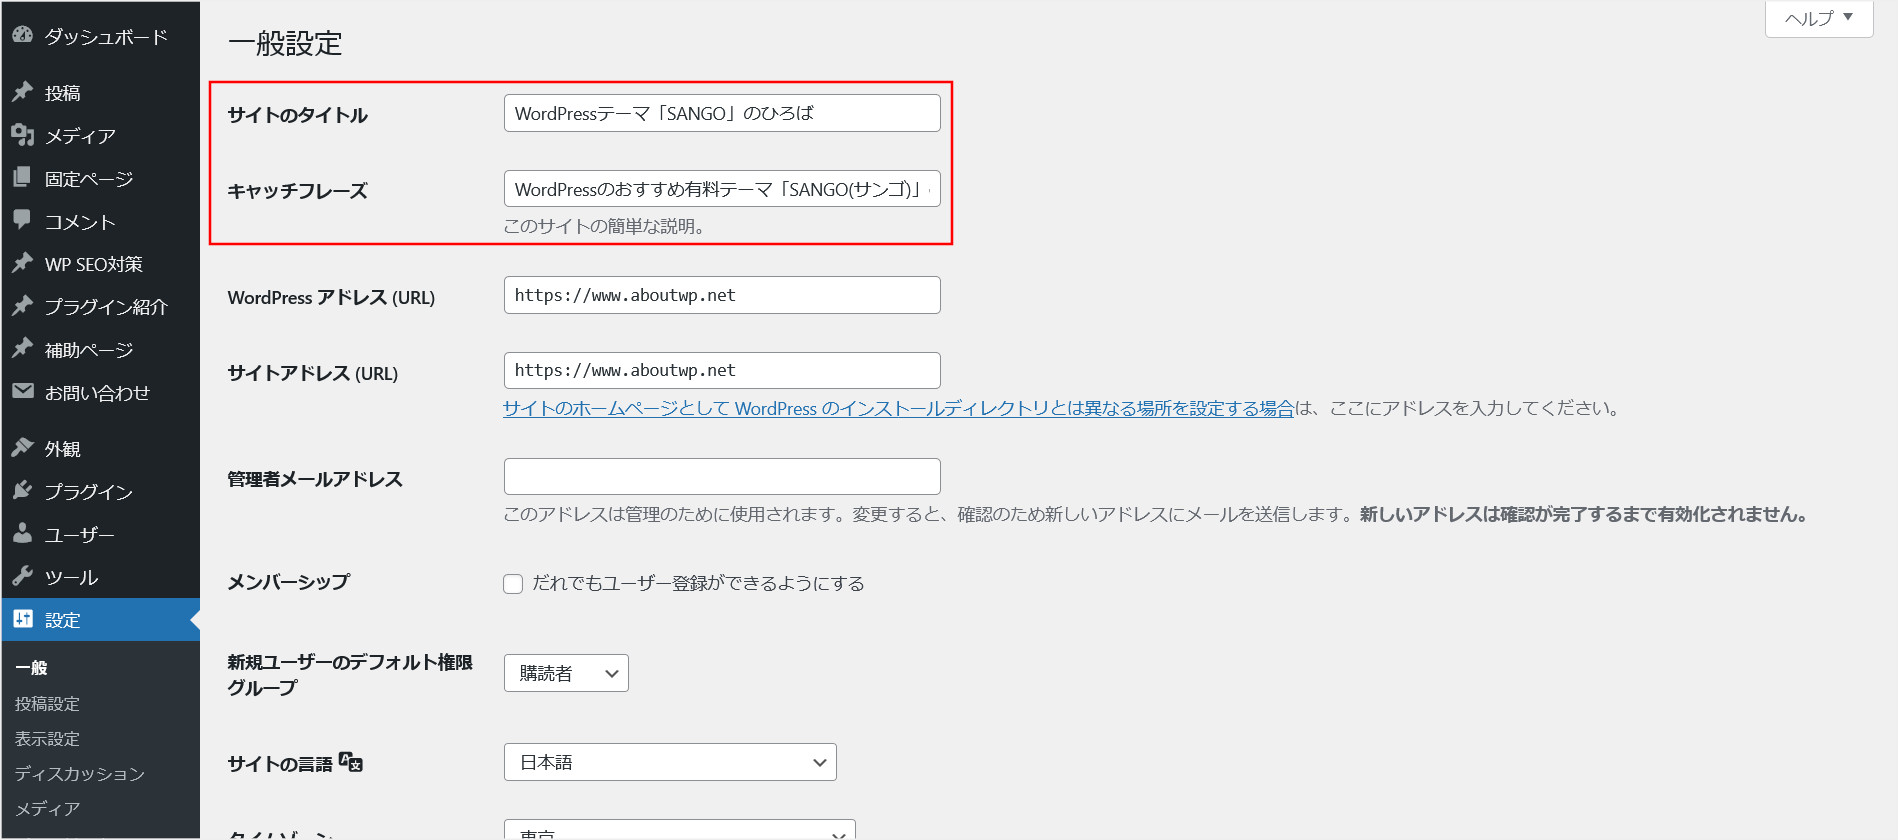The height and width of the screenshot is (840, 1898).
Task: Click the site title text field
Action: (x=722, y=113)
